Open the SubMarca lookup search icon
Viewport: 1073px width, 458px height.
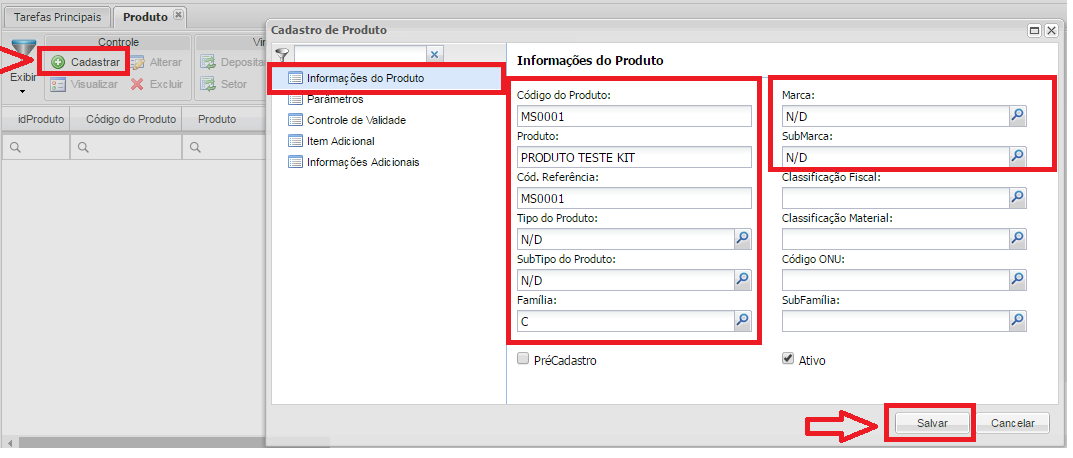1017,157
